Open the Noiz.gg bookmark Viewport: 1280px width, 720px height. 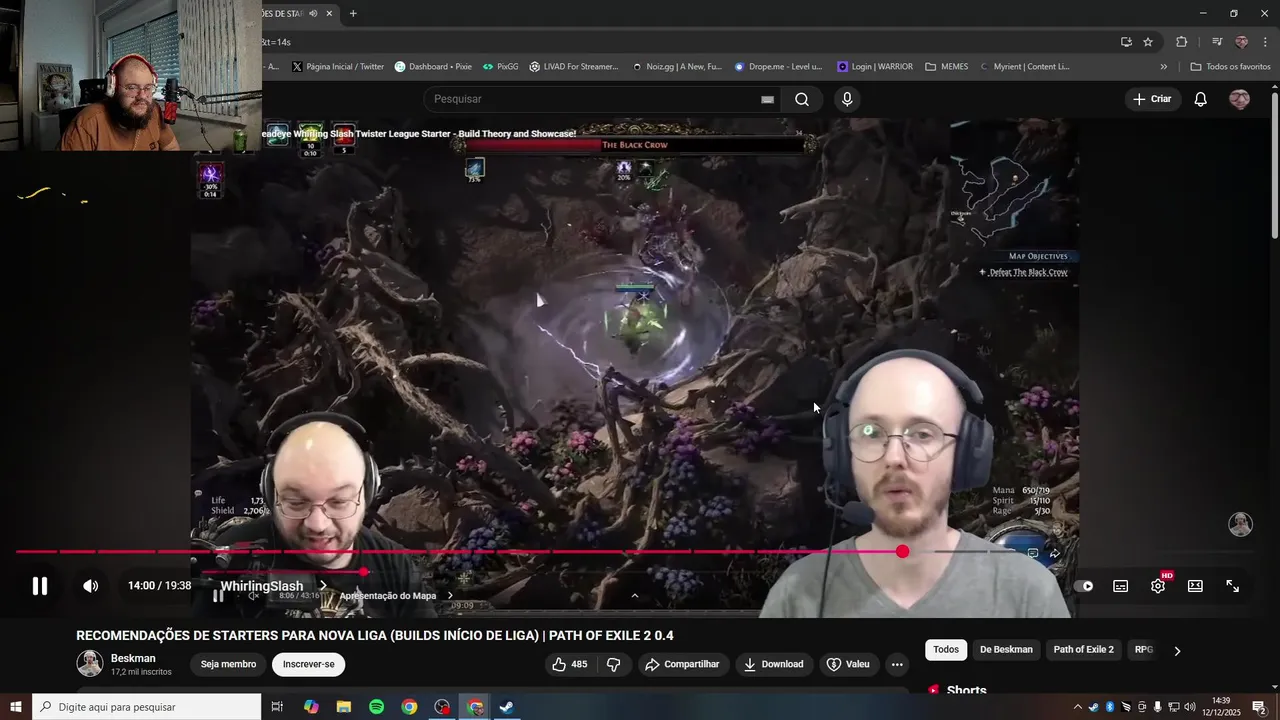point(677,67)
